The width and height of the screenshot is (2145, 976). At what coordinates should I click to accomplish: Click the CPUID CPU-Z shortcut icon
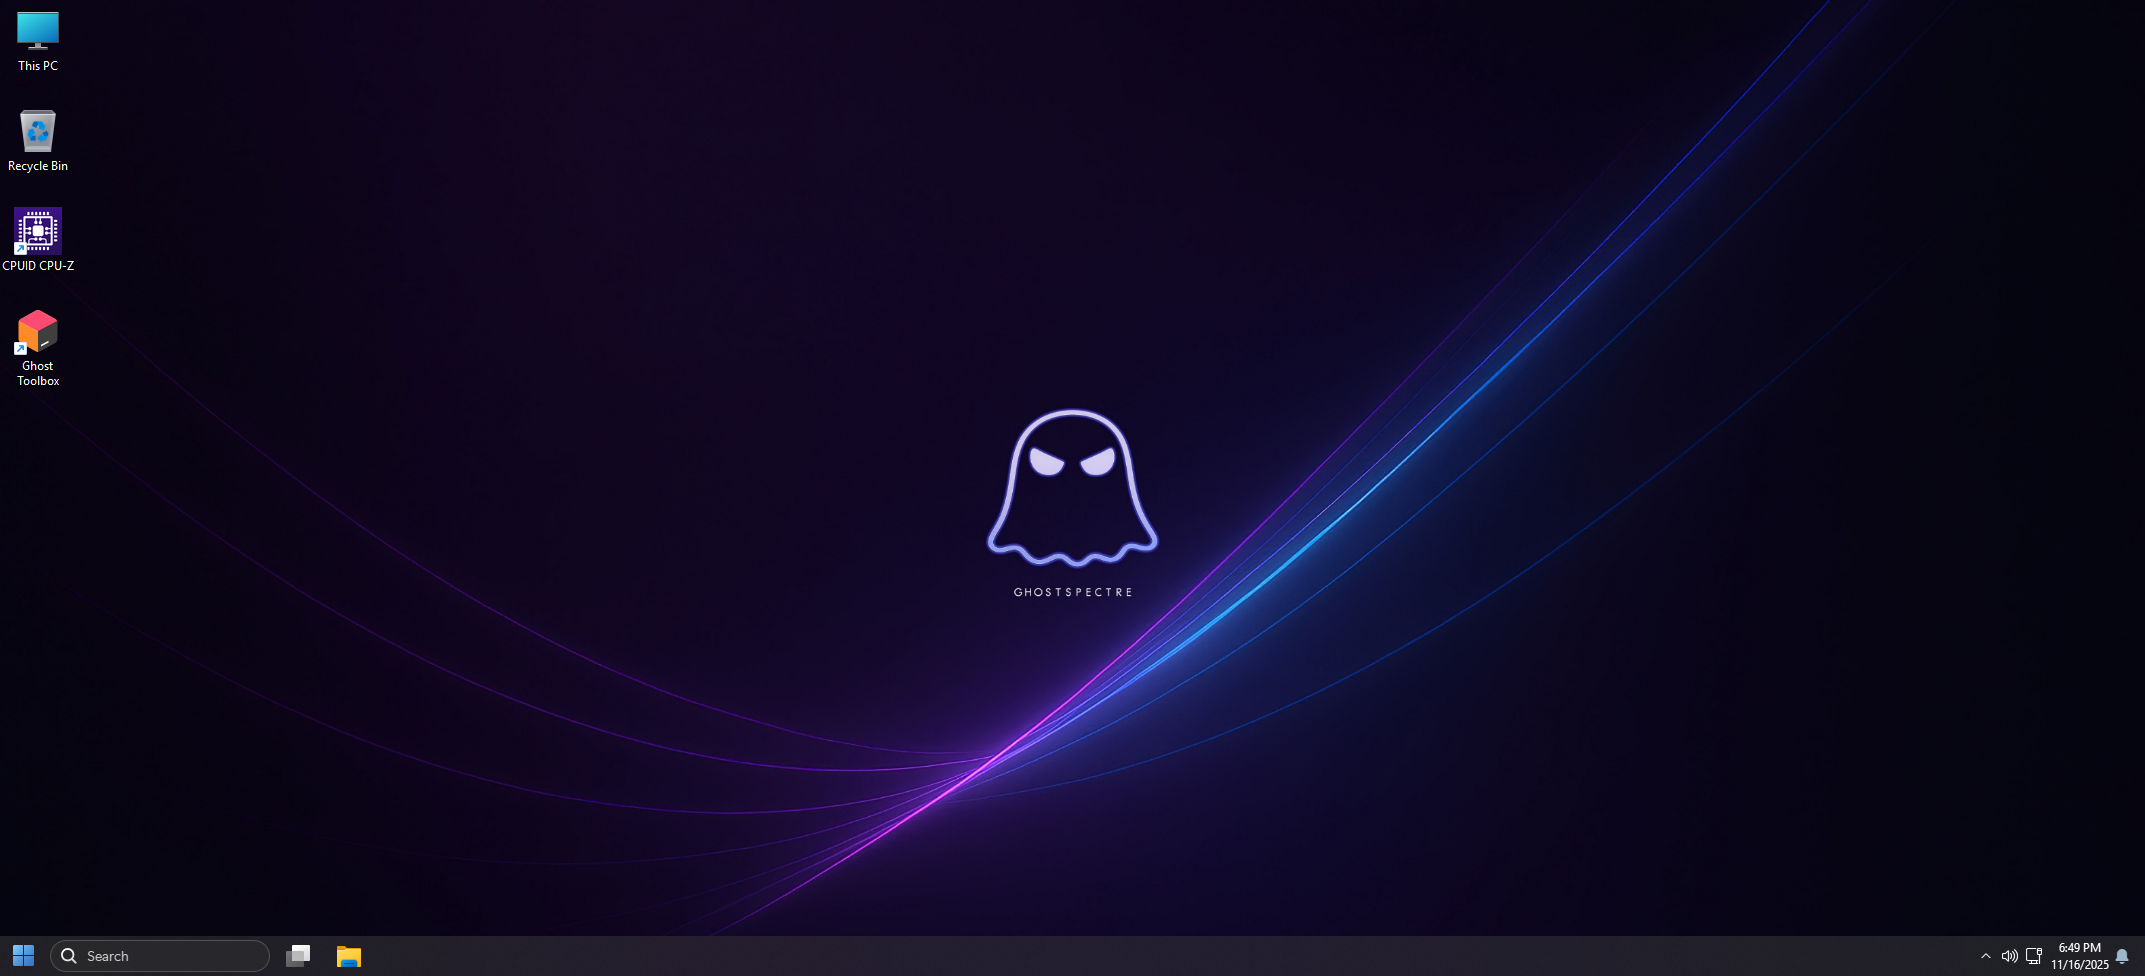(38, 231)
